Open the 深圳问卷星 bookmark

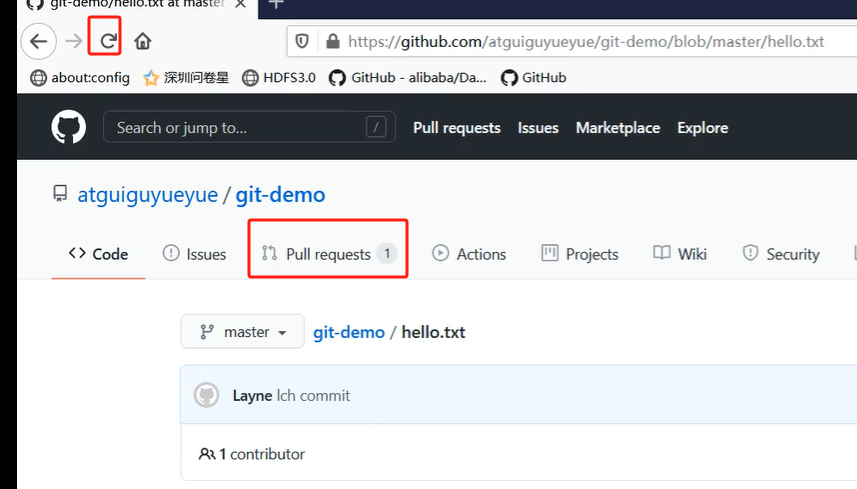click(186, 78)
